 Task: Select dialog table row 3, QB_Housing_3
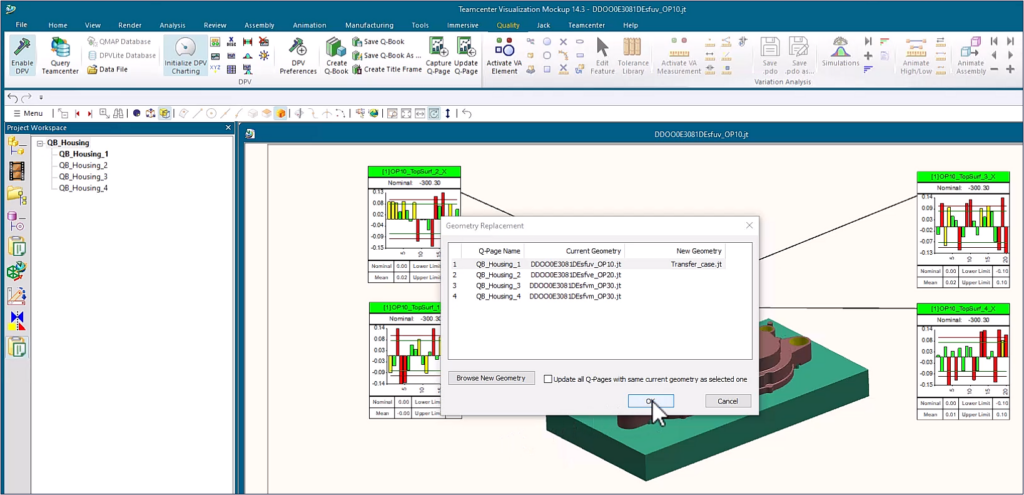point(588,285)
